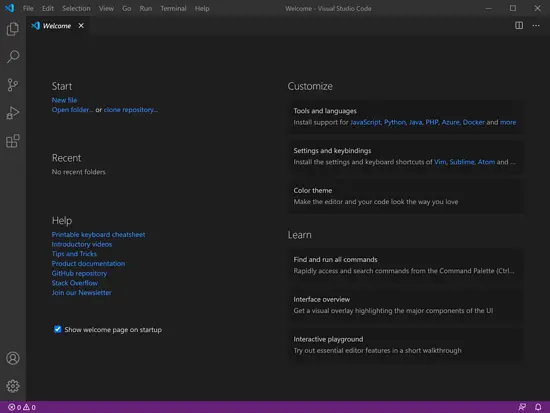Click the Settings and keybindings heading
The height and width of the screenshot is (413, 550).
(332, 151)
